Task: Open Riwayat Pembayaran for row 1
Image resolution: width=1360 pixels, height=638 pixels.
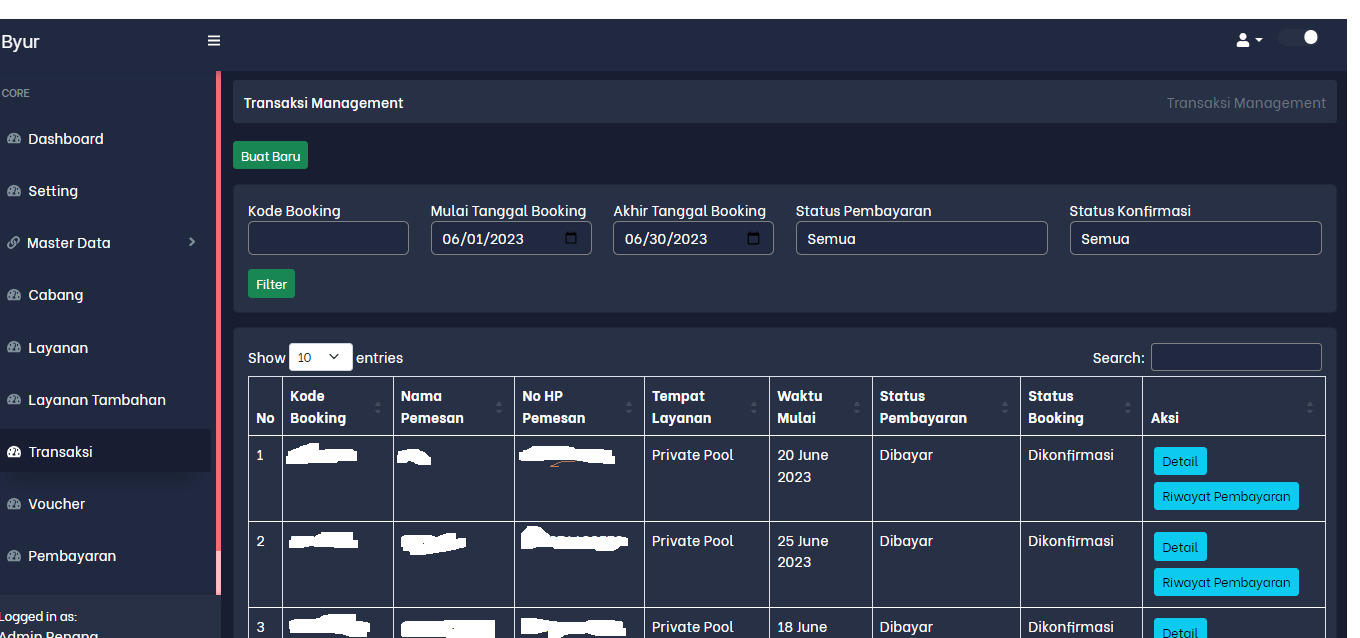Action: tap(1225, 496)
